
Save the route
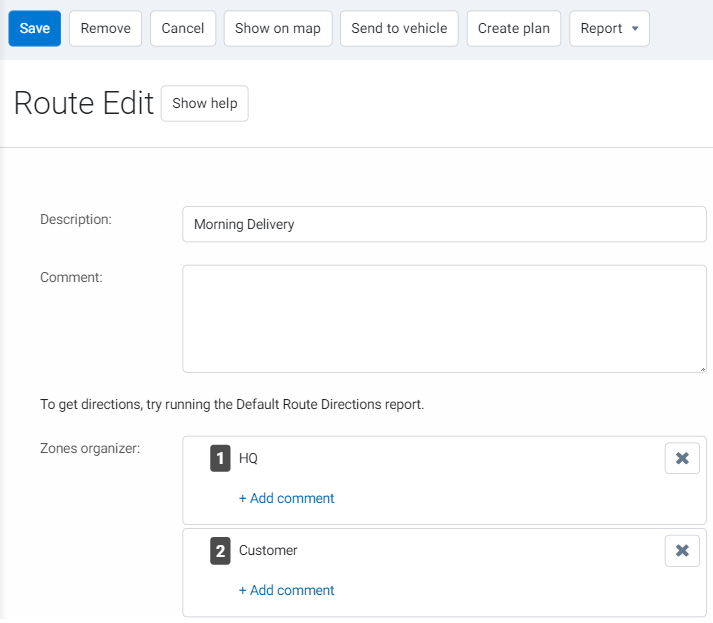click(x=34, y=28)
